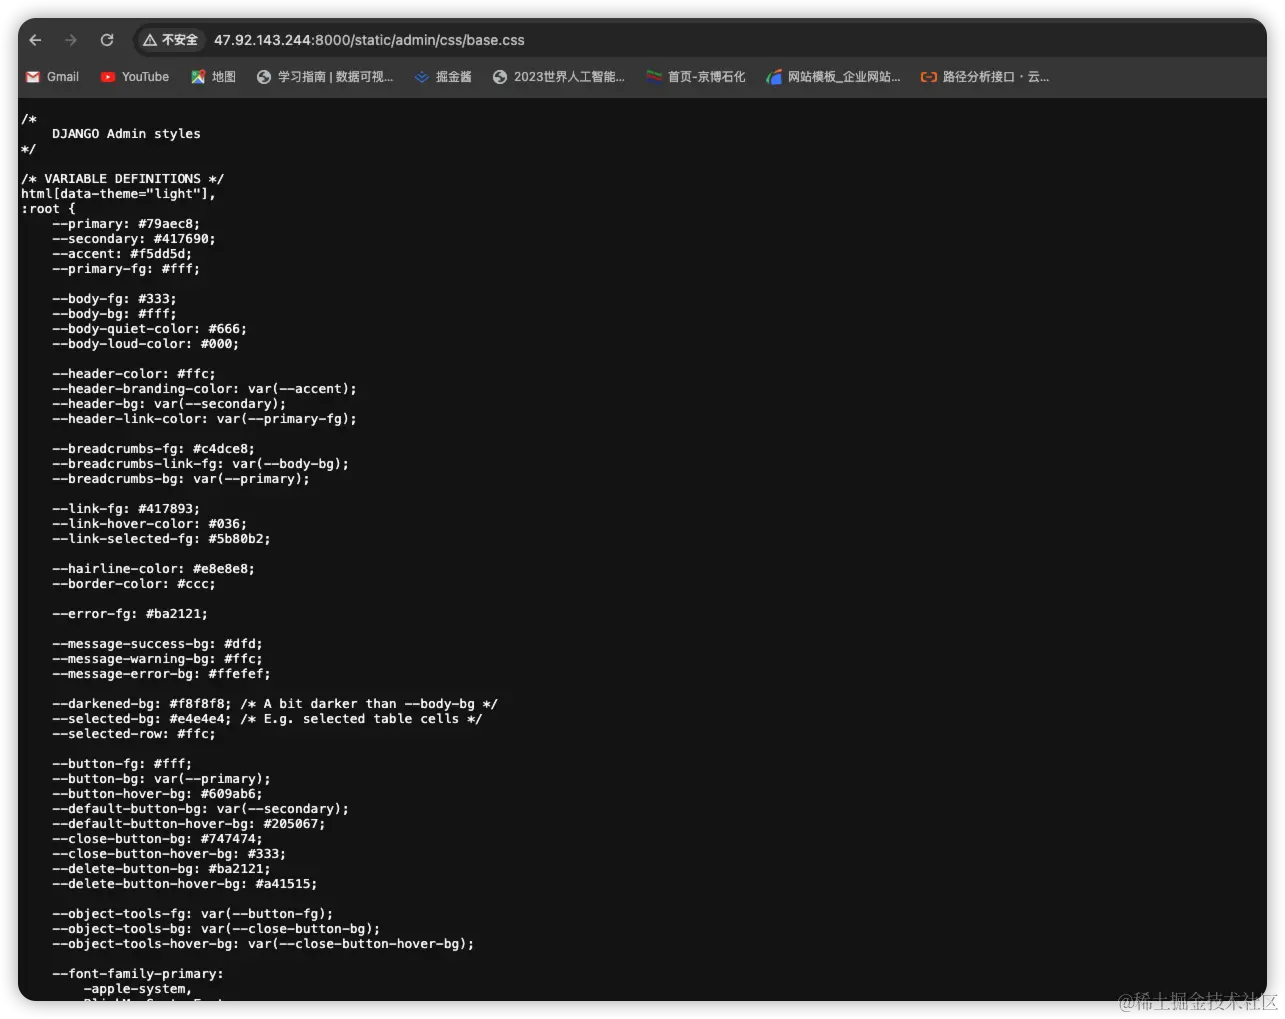Click the '--message-error-bg: #ffefef;' line
This screenshot has height=1019, width=1285.
pyautogui.click(x=161, y=674)
